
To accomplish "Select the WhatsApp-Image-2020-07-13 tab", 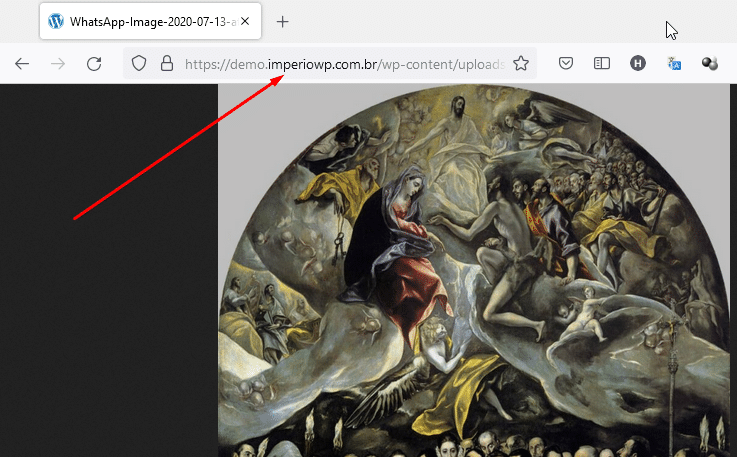I will pos(150,21).
